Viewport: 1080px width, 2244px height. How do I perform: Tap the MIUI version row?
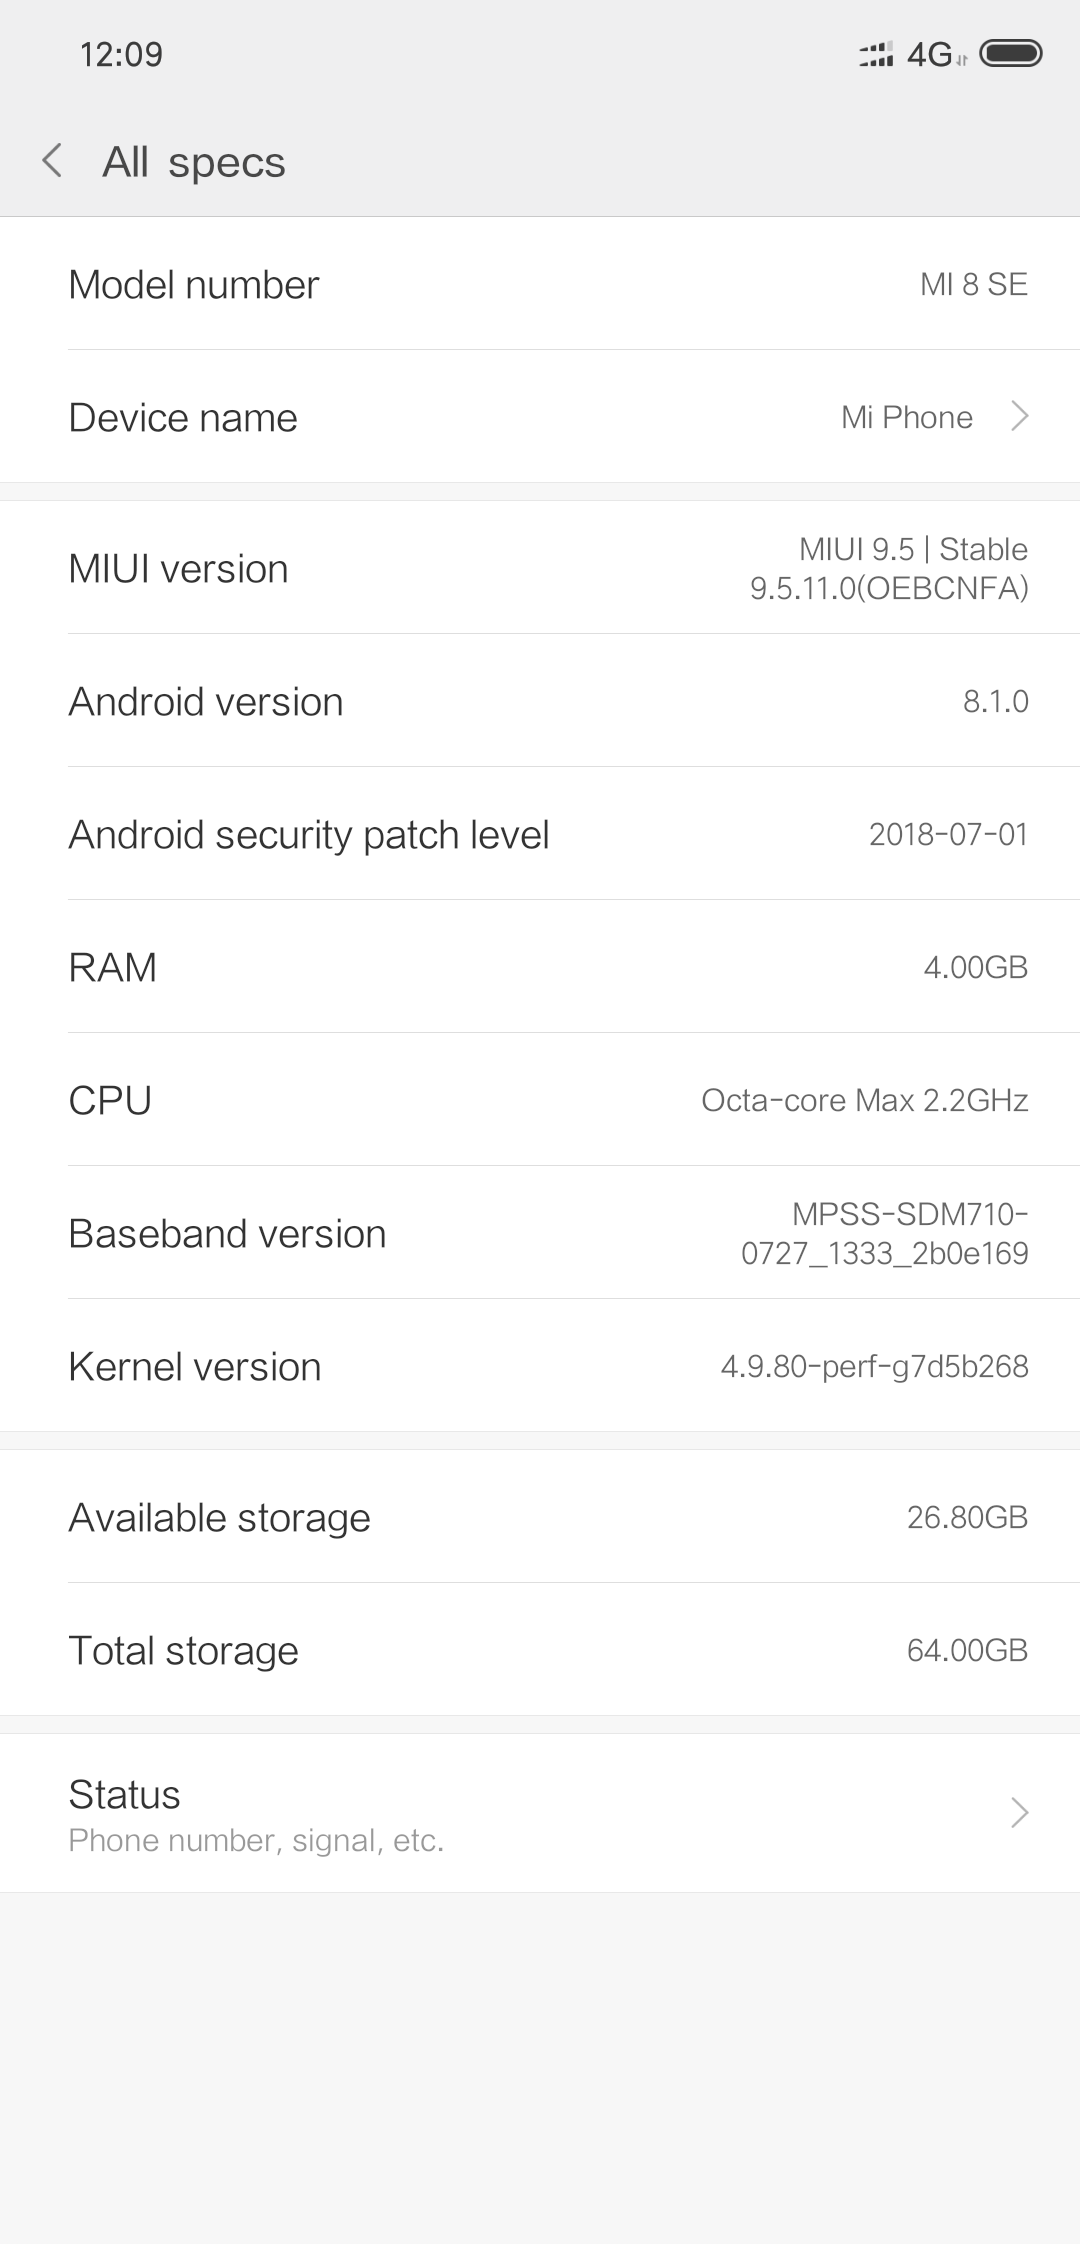tap(540, 568)
